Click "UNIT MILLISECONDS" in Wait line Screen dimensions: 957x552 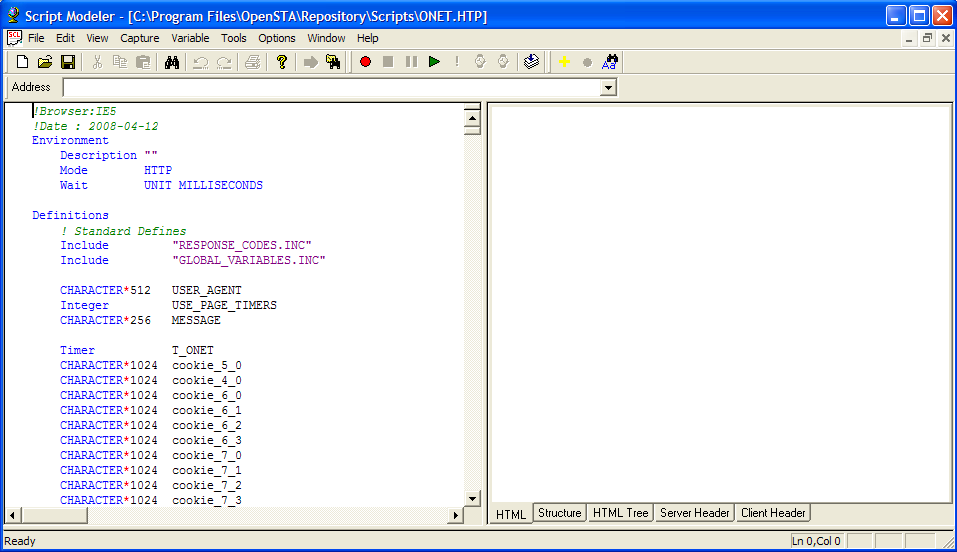(x=203, y=185)
